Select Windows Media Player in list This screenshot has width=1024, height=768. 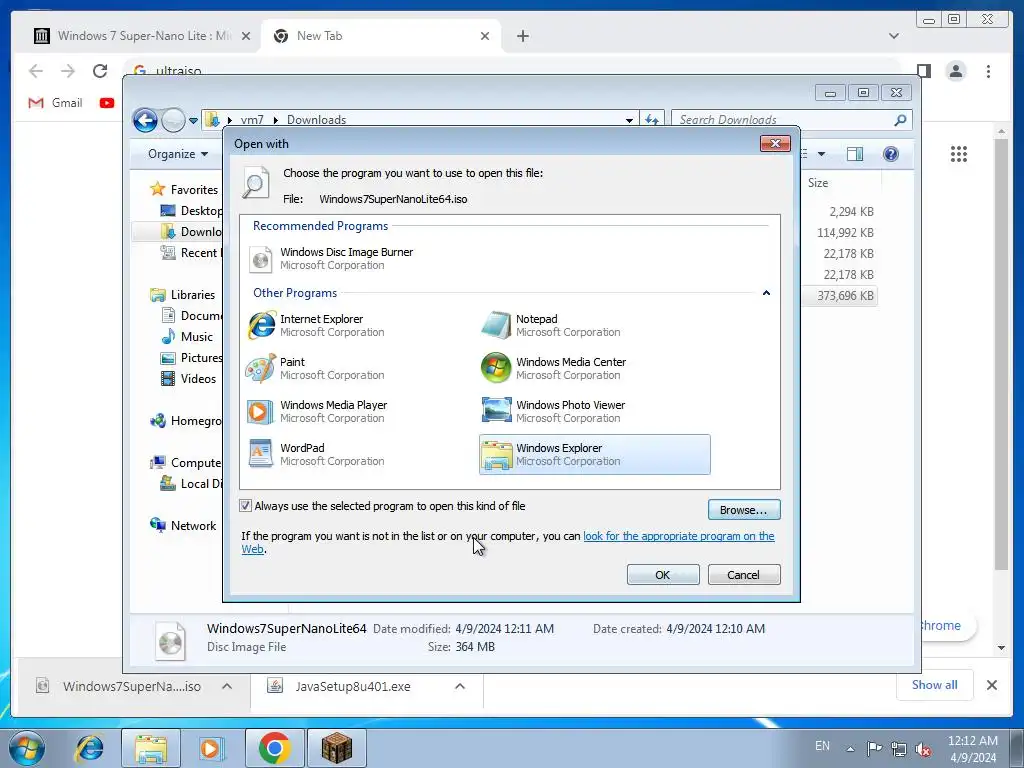pyautogui.click(x=317, y=411)
